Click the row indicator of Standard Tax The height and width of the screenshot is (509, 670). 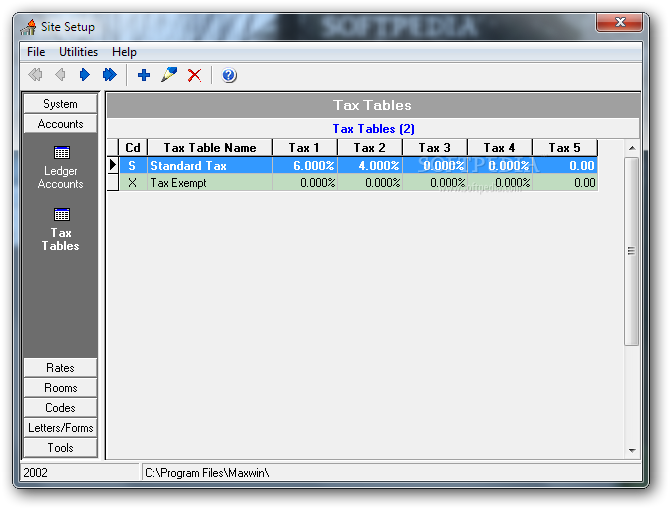click(113, 165)
